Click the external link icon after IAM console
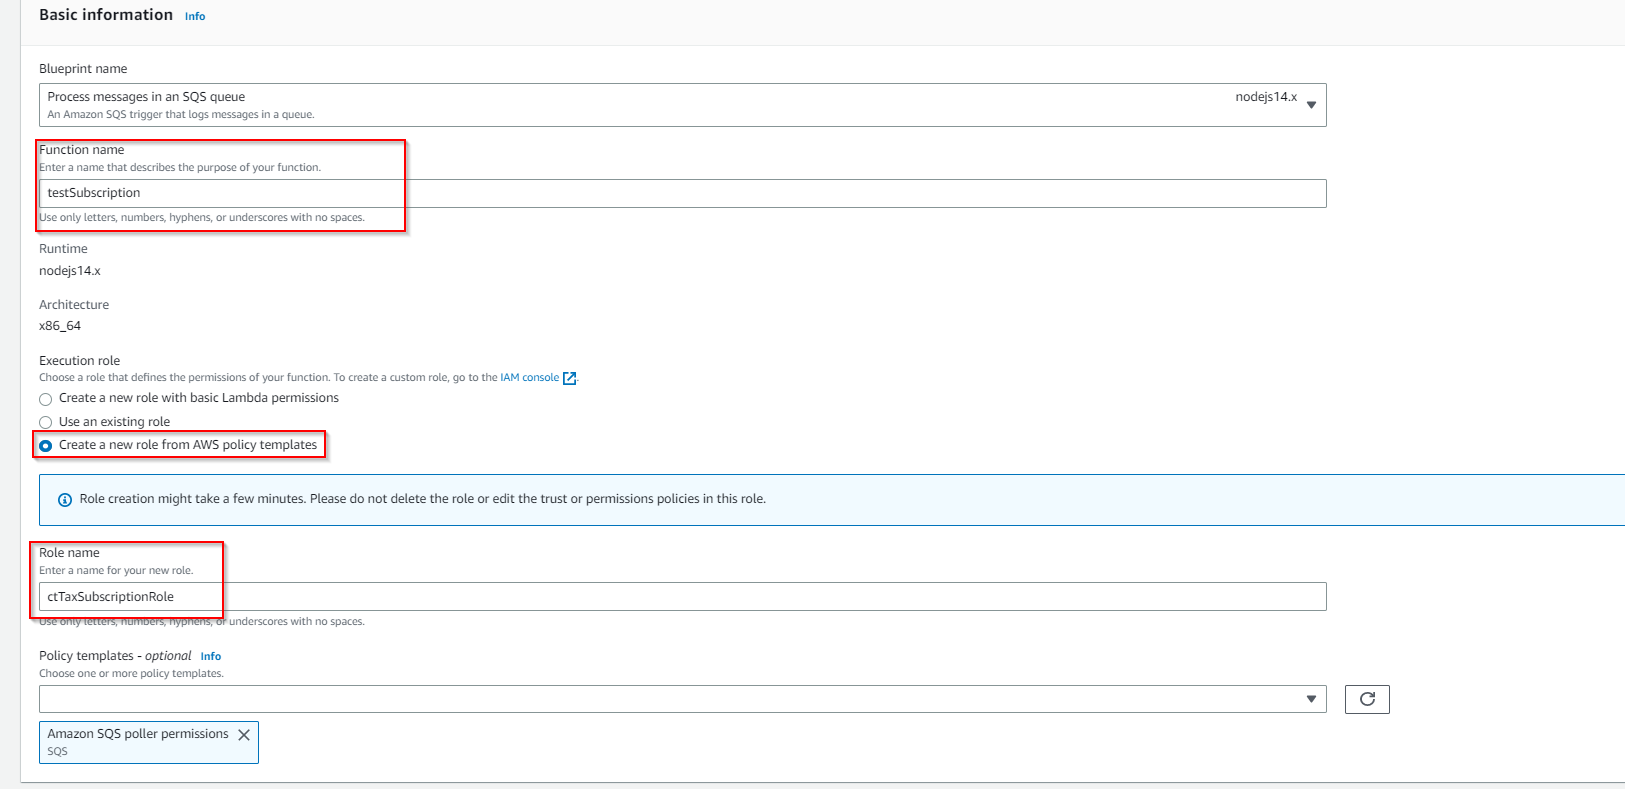Image resolution: width=1625 pixels, height=789 pixels. (x=570, y=378)
